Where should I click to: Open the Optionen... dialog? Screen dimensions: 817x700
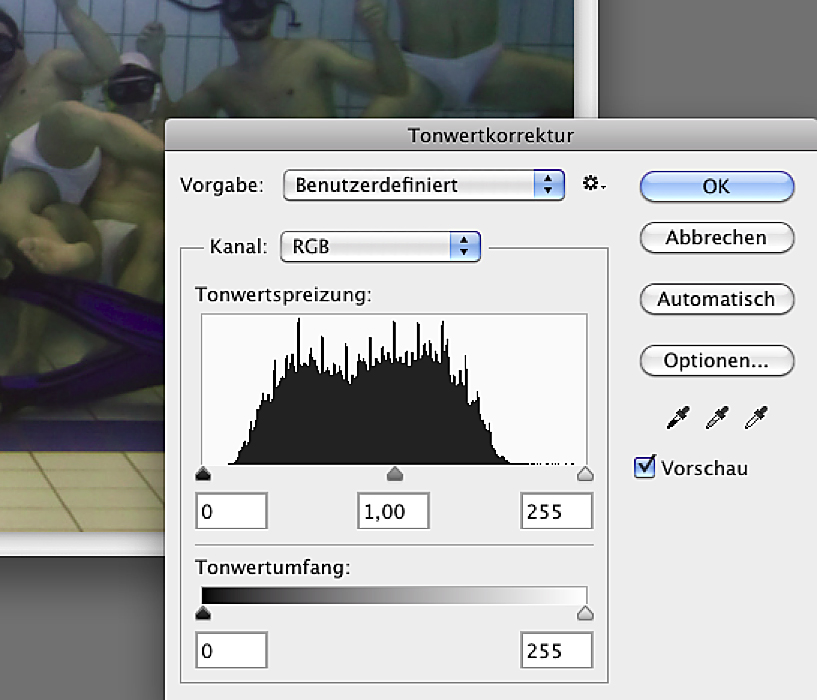717,361
